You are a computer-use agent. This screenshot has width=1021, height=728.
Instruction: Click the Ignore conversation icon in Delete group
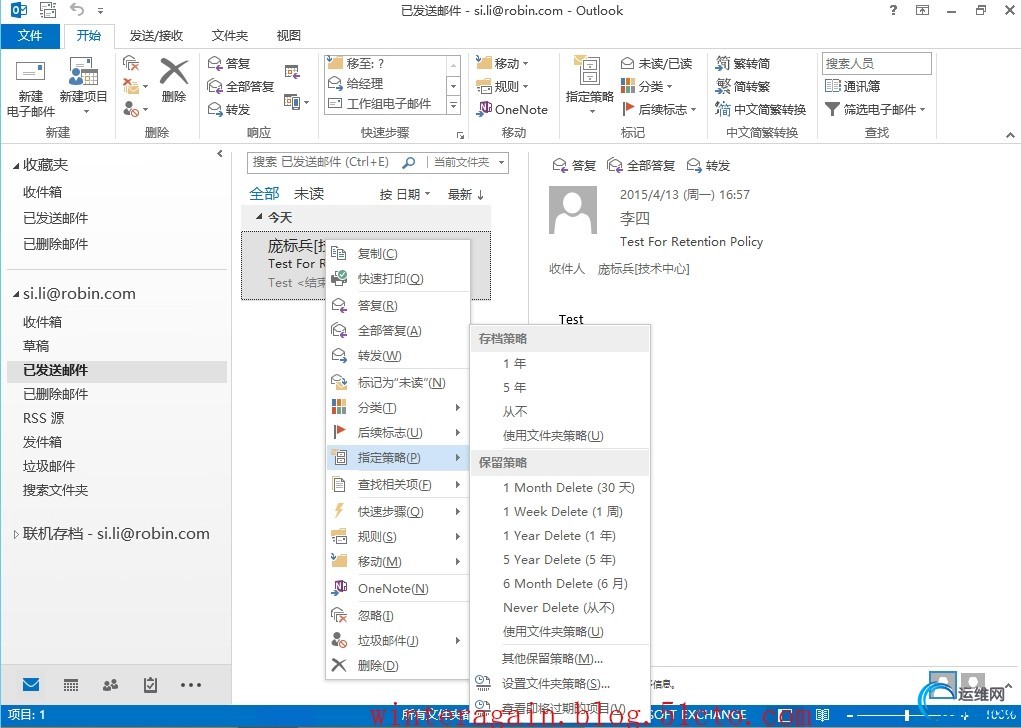[x=131, y=63]
